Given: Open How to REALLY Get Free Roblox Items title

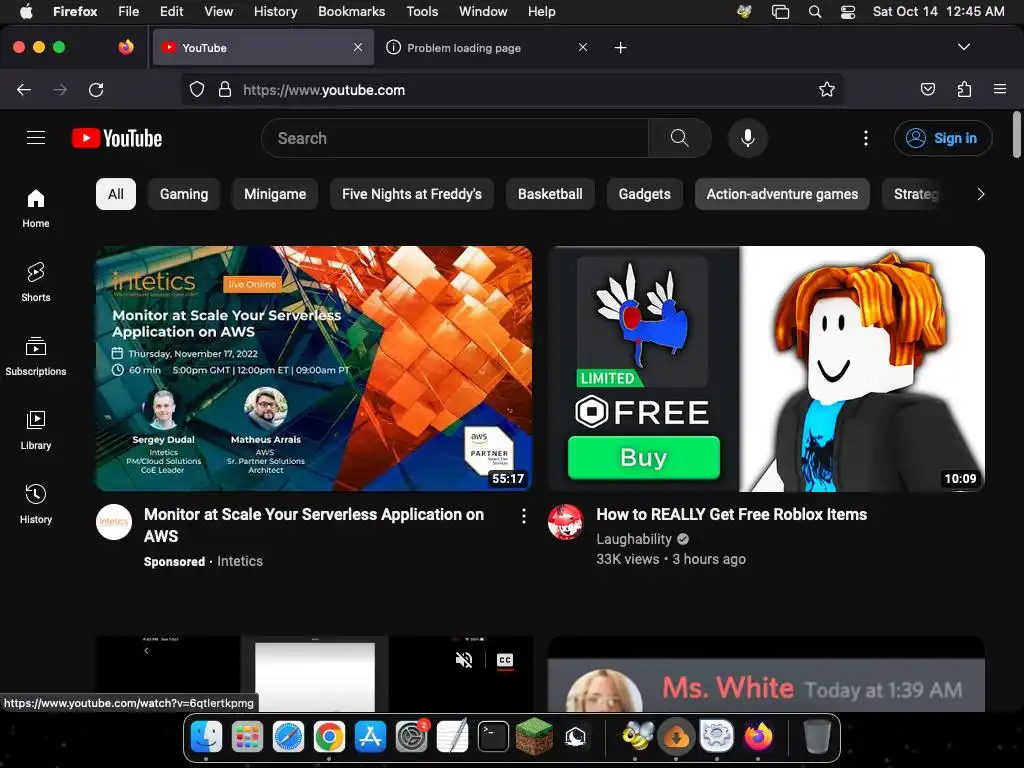Looking at the screenshot, I should (731, 515).
